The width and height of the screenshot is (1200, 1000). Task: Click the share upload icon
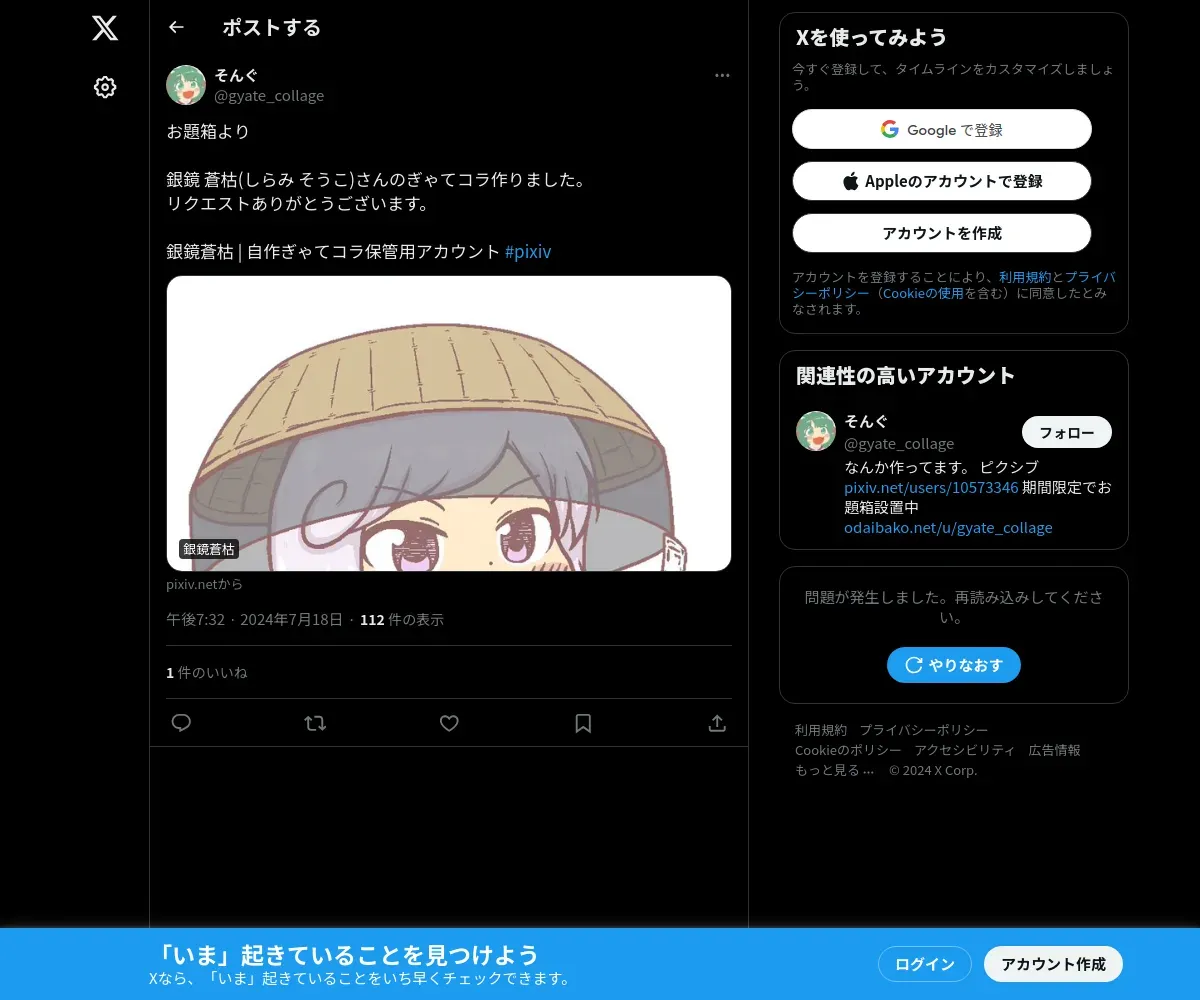(717, 723)
